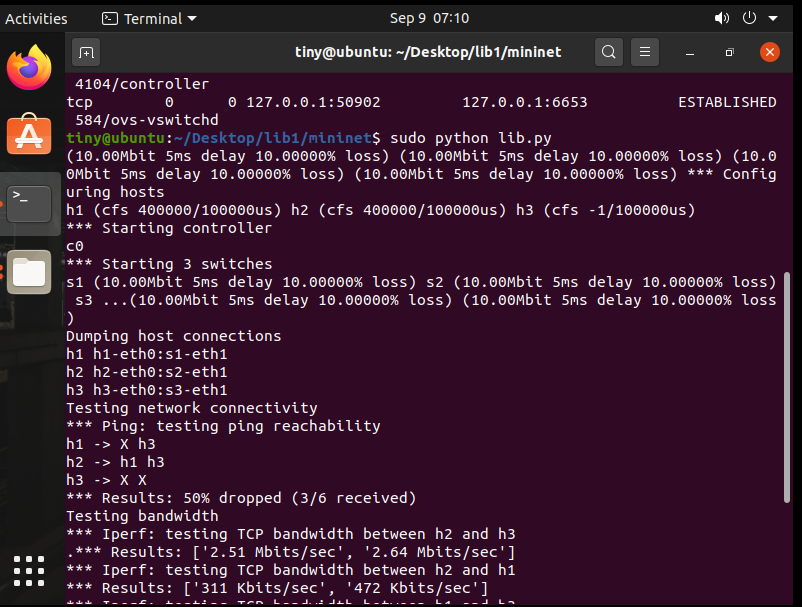The image size is (802, 607).
Task: Restore the terminal window size
Action: point(730,52)
